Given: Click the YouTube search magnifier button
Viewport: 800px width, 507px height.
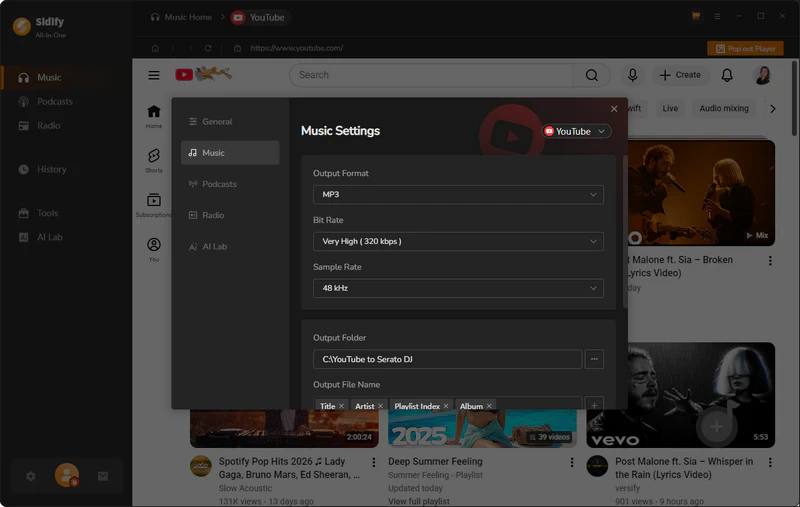Looking at the screenshot, I should coord(592,75).
